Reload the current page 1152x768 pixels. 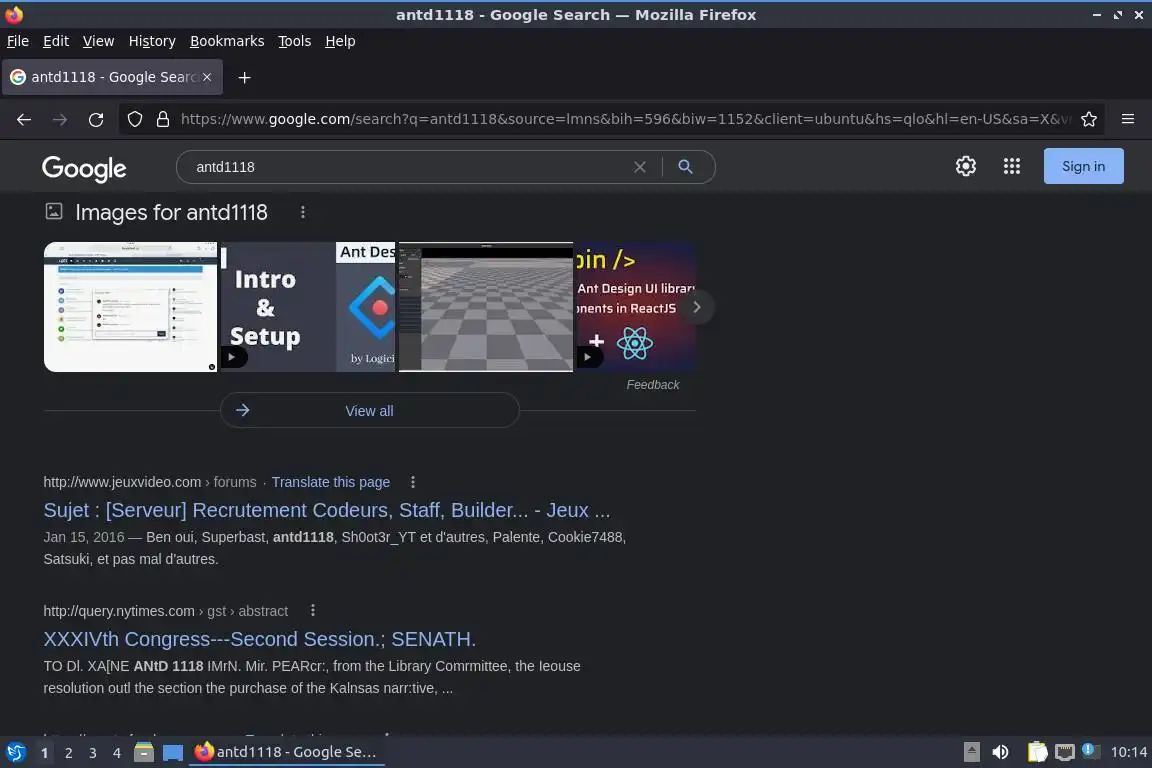tap(96, 119)
